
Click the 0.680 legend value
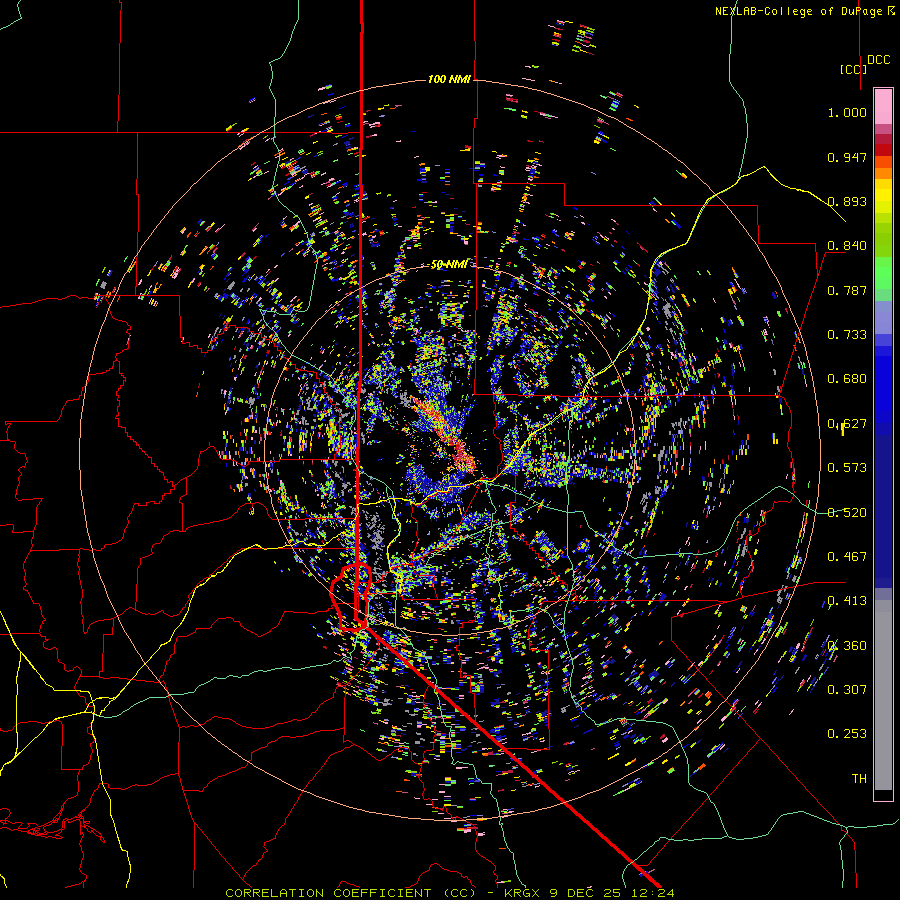(847, 379)
